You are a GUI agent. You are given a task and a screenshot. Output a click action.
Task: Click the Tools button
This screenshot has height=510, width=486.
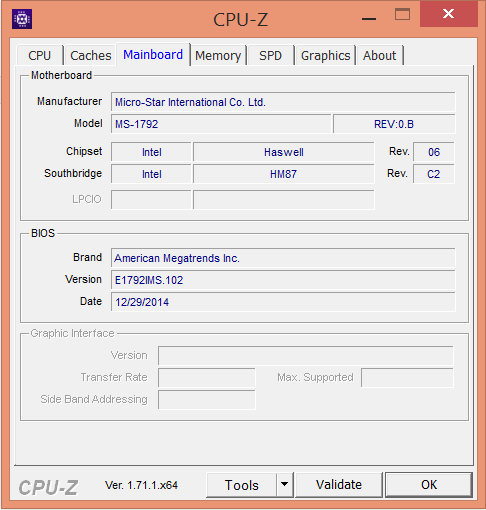pyautogui.click(x=242, y=485)
